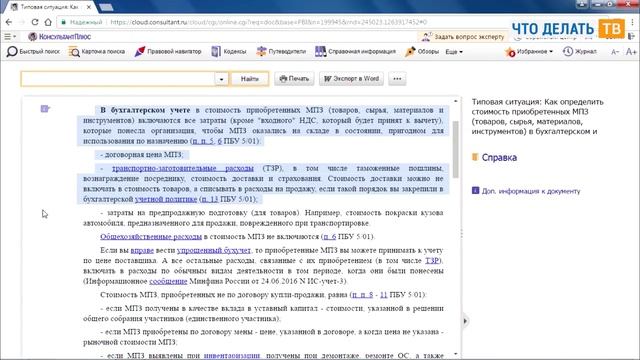Image resolution: width=640 pixels, height=360 pixels.
Task: Open Доп. информация к документу
Action: pos(531,191)
